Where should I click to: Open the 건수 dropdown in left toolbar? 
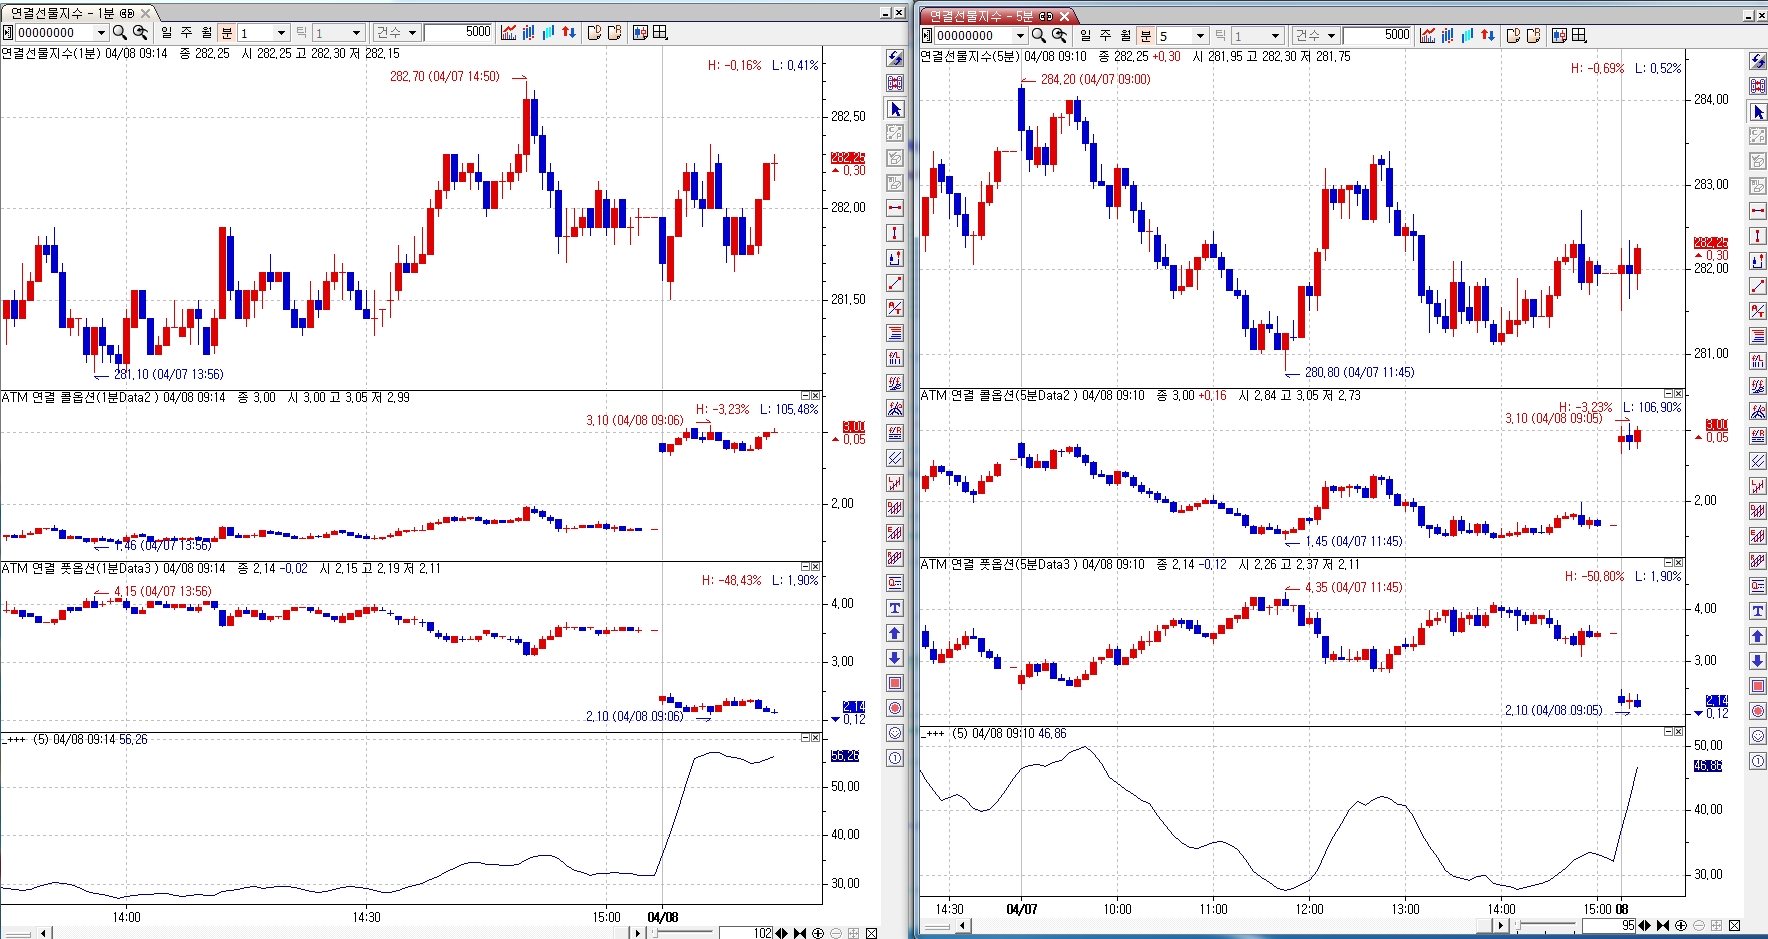[396, 33]
